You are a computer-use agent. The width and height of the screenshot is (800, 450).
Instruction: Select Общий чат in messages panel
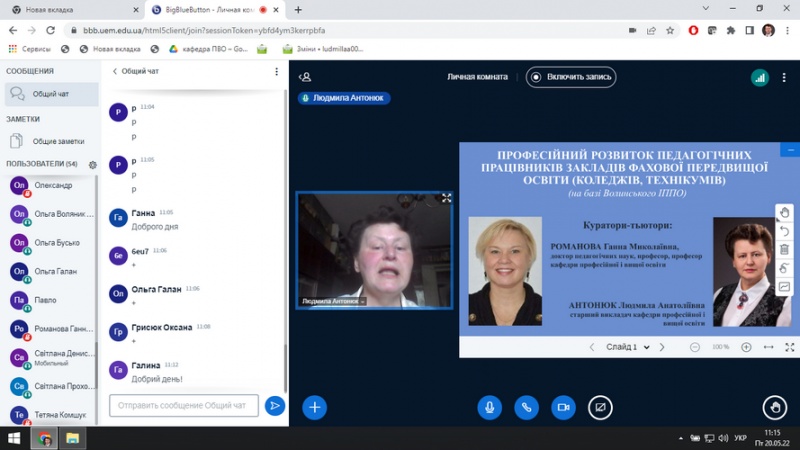point(50,94)
